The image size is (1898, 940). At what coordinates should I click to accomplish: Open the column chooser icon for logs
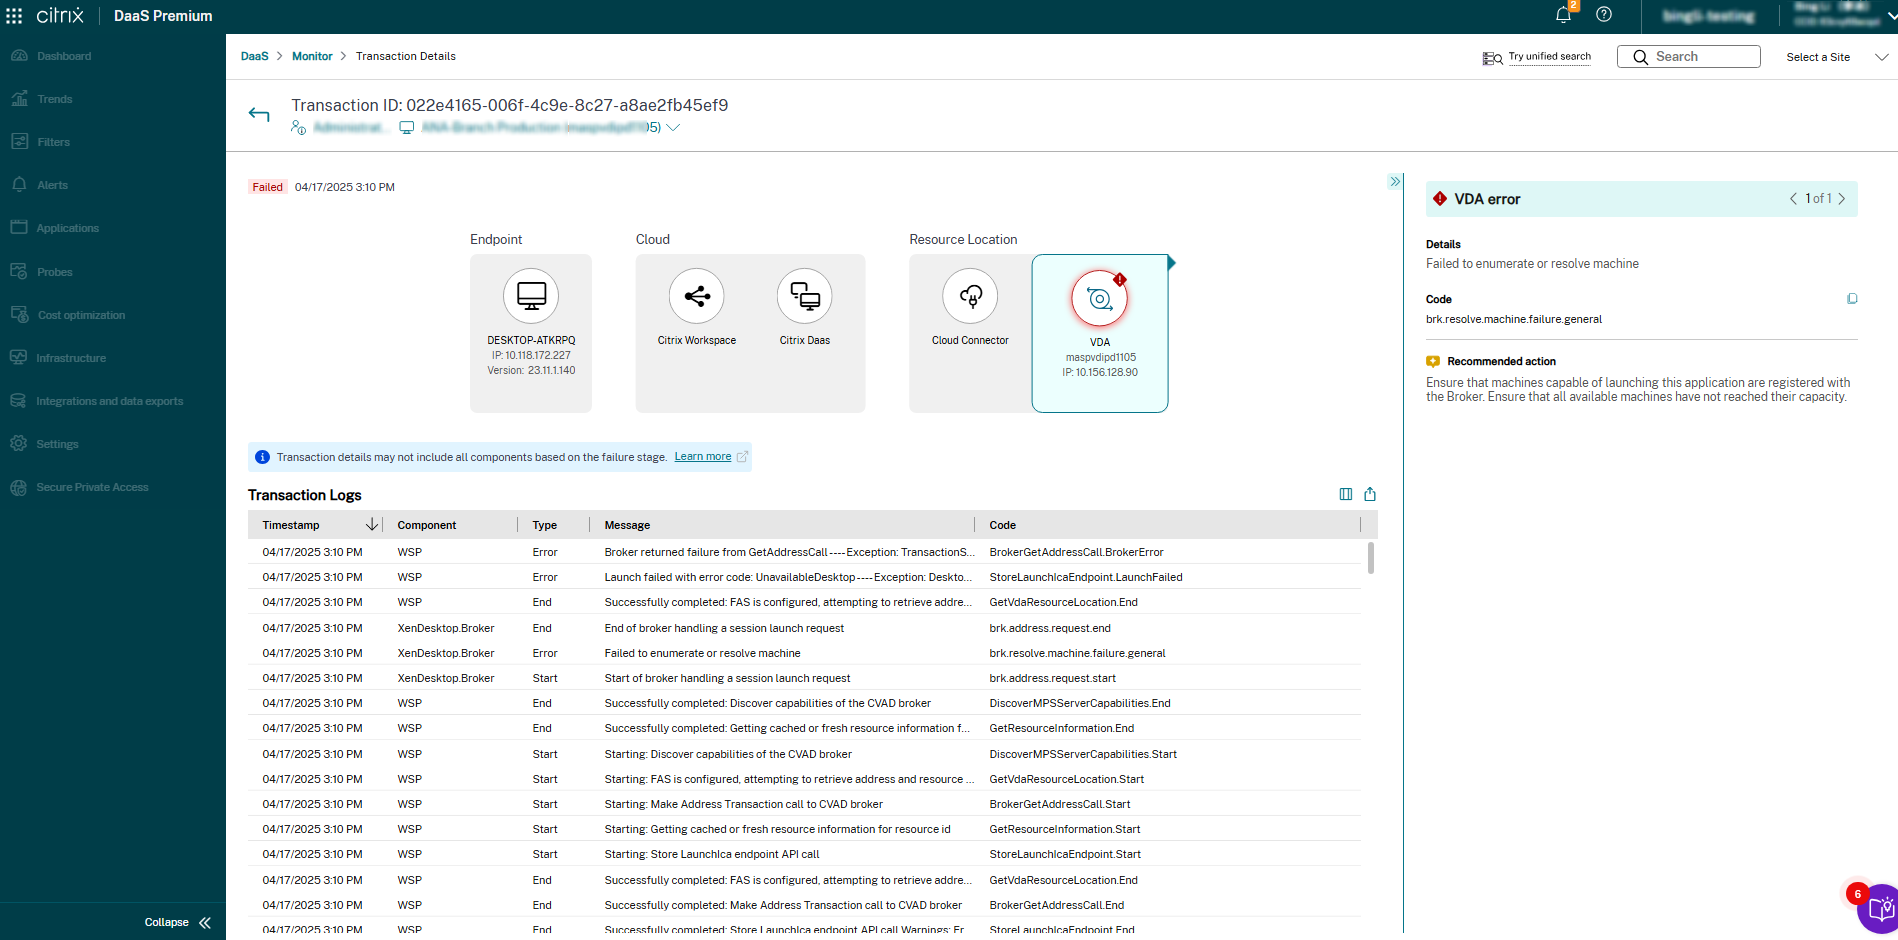click(1346, 494)
